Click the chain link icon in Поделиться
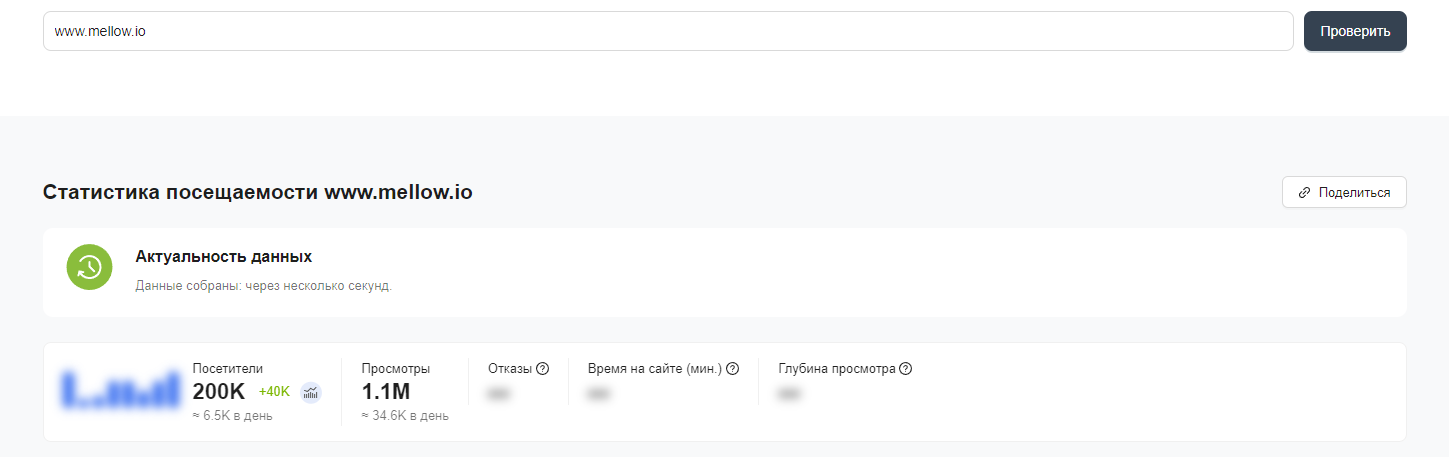Image resolution: width=1449 pixels, height=457 pixels. tap(1304, 193)
